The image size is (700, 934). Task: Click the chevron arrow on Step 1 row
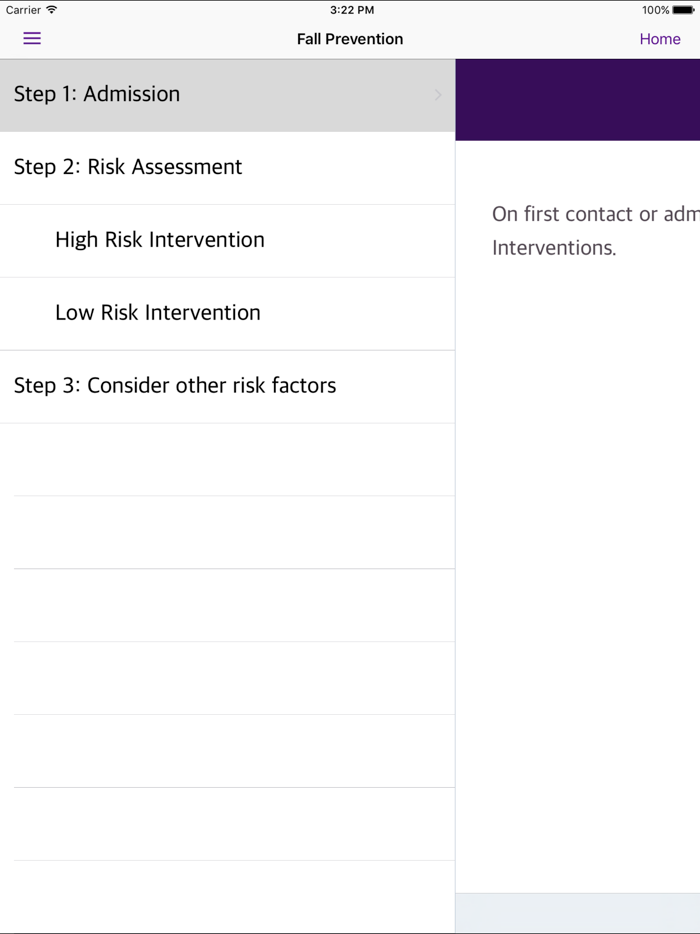point(438,95)
